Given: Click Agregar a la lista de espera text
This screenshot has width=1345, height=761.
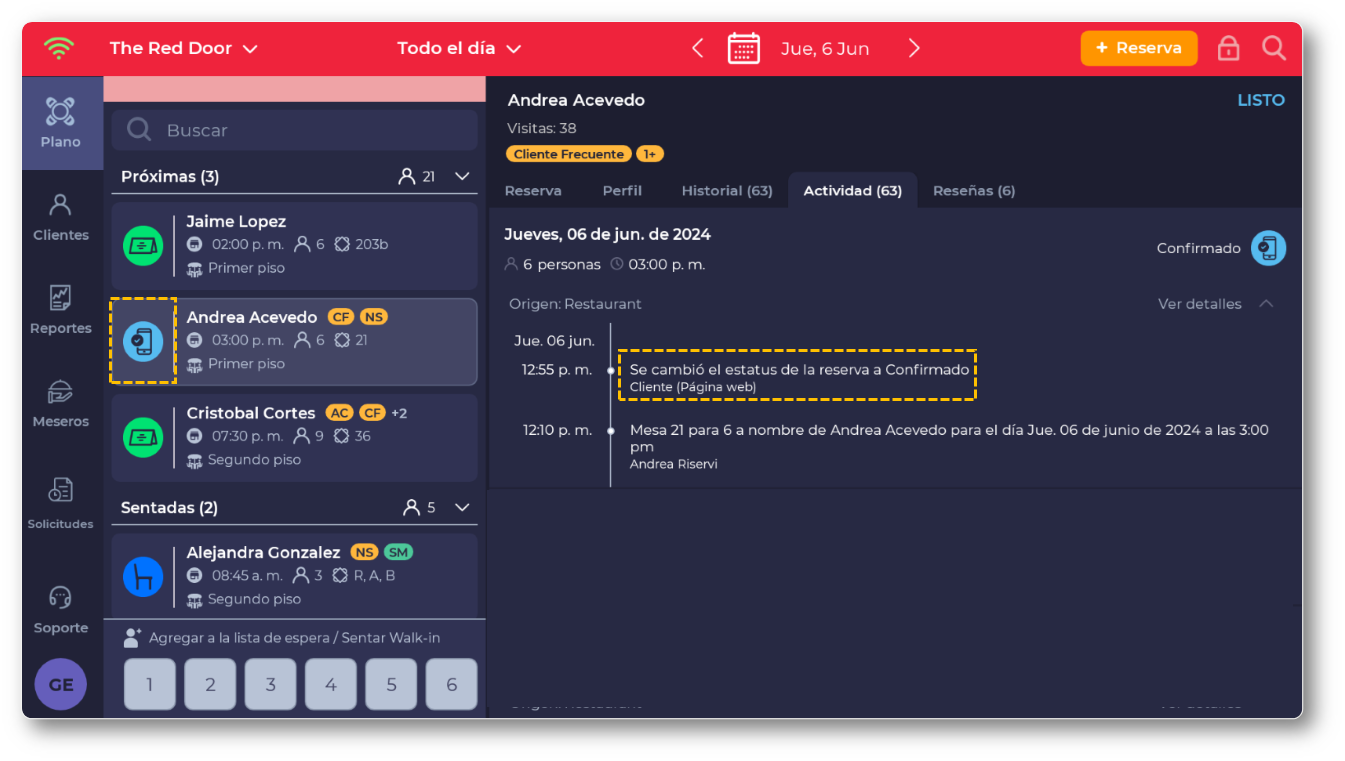Looking at the screenshot, I should [x=295, y=638].
